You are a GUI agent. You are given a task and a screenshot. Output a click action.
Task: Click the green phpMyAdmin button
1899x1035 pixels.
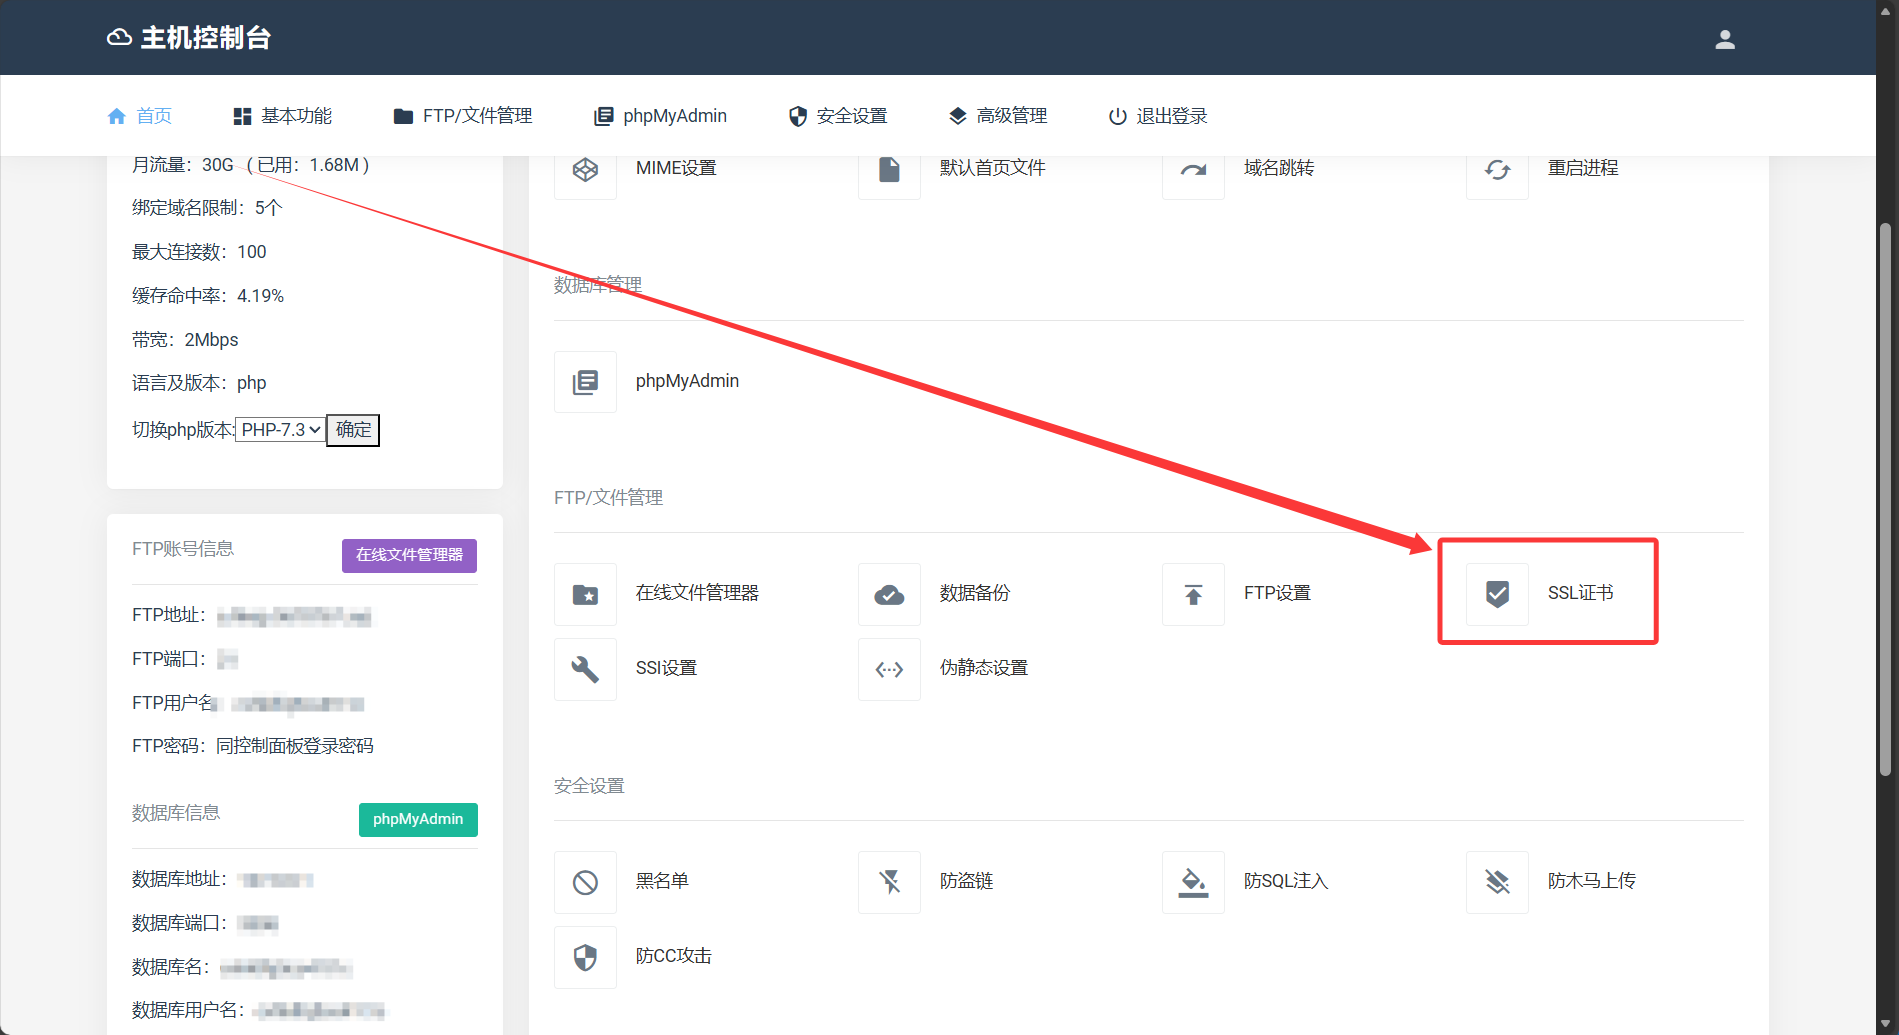(418, 819)
